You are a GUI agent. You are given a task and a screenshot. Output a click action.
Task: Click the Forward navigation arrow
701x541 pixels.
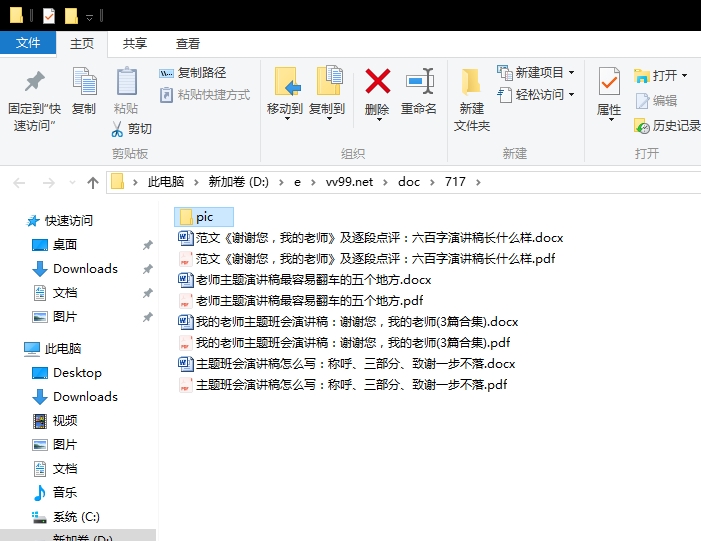coord(48,182)
